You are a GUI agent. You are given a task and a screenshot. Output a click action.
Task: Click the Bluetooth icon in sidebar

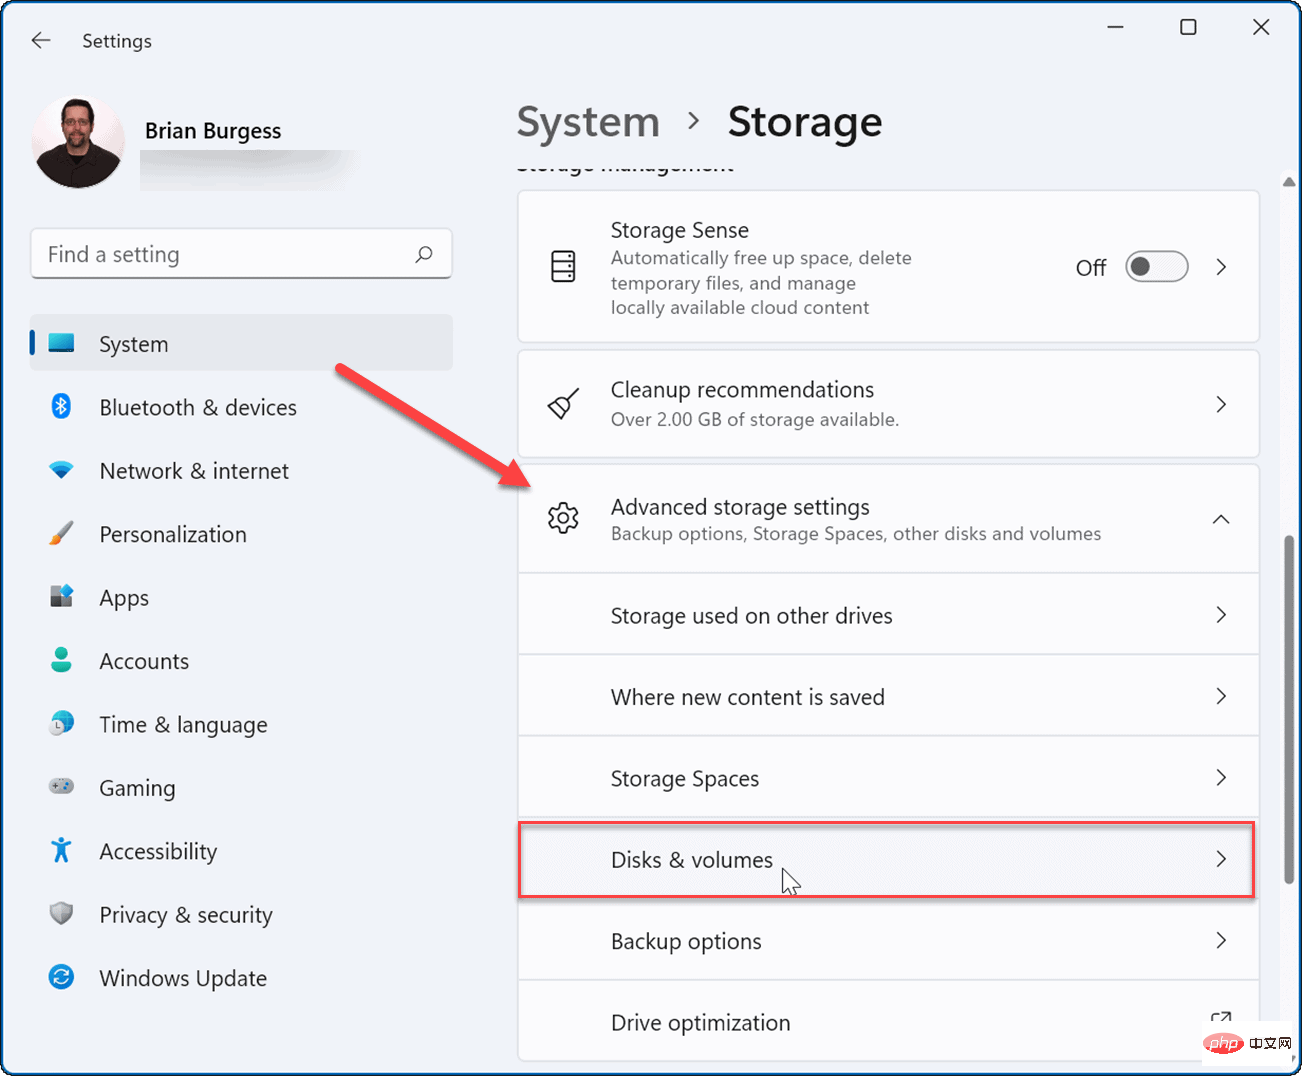pyautogui.click(x=61, y=406)
